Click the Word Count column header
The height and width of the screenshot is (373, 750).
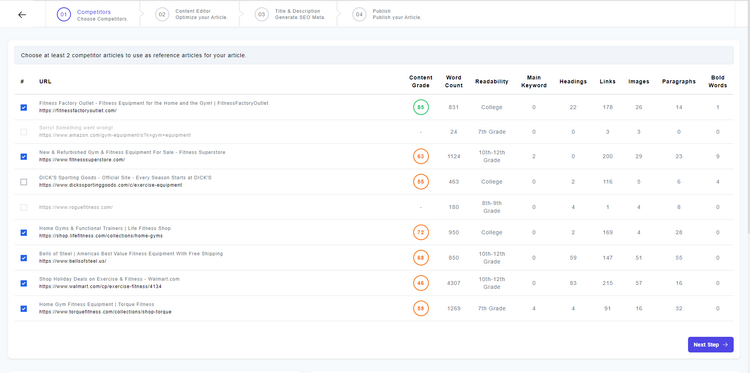(453, 81)
